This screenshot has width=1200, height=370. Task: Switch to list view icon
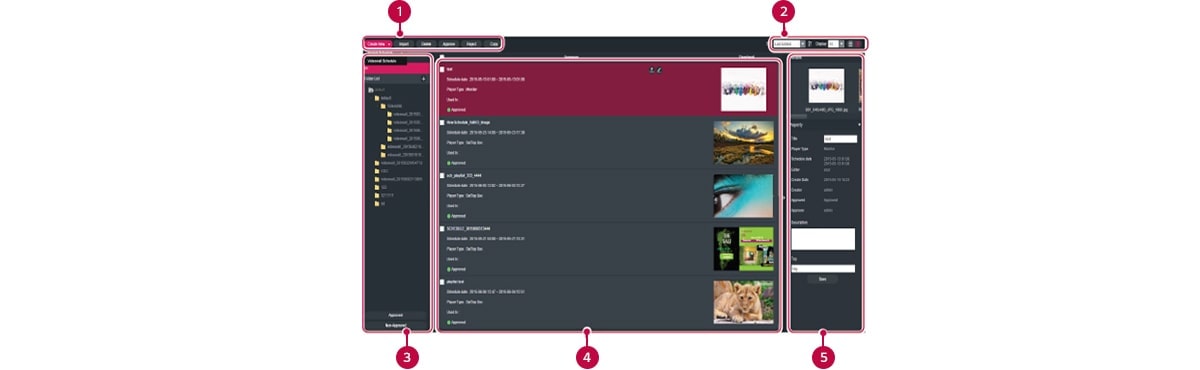pyautogui.click(x=850, y=44)
